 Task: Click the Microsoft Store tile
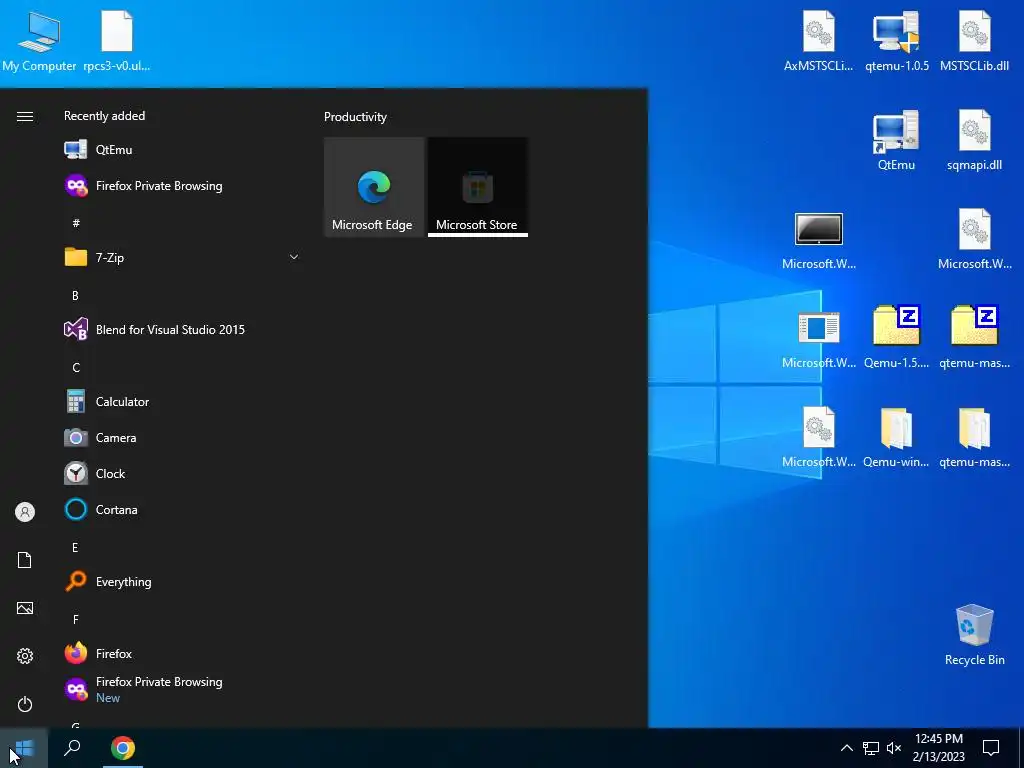(478, 187)
